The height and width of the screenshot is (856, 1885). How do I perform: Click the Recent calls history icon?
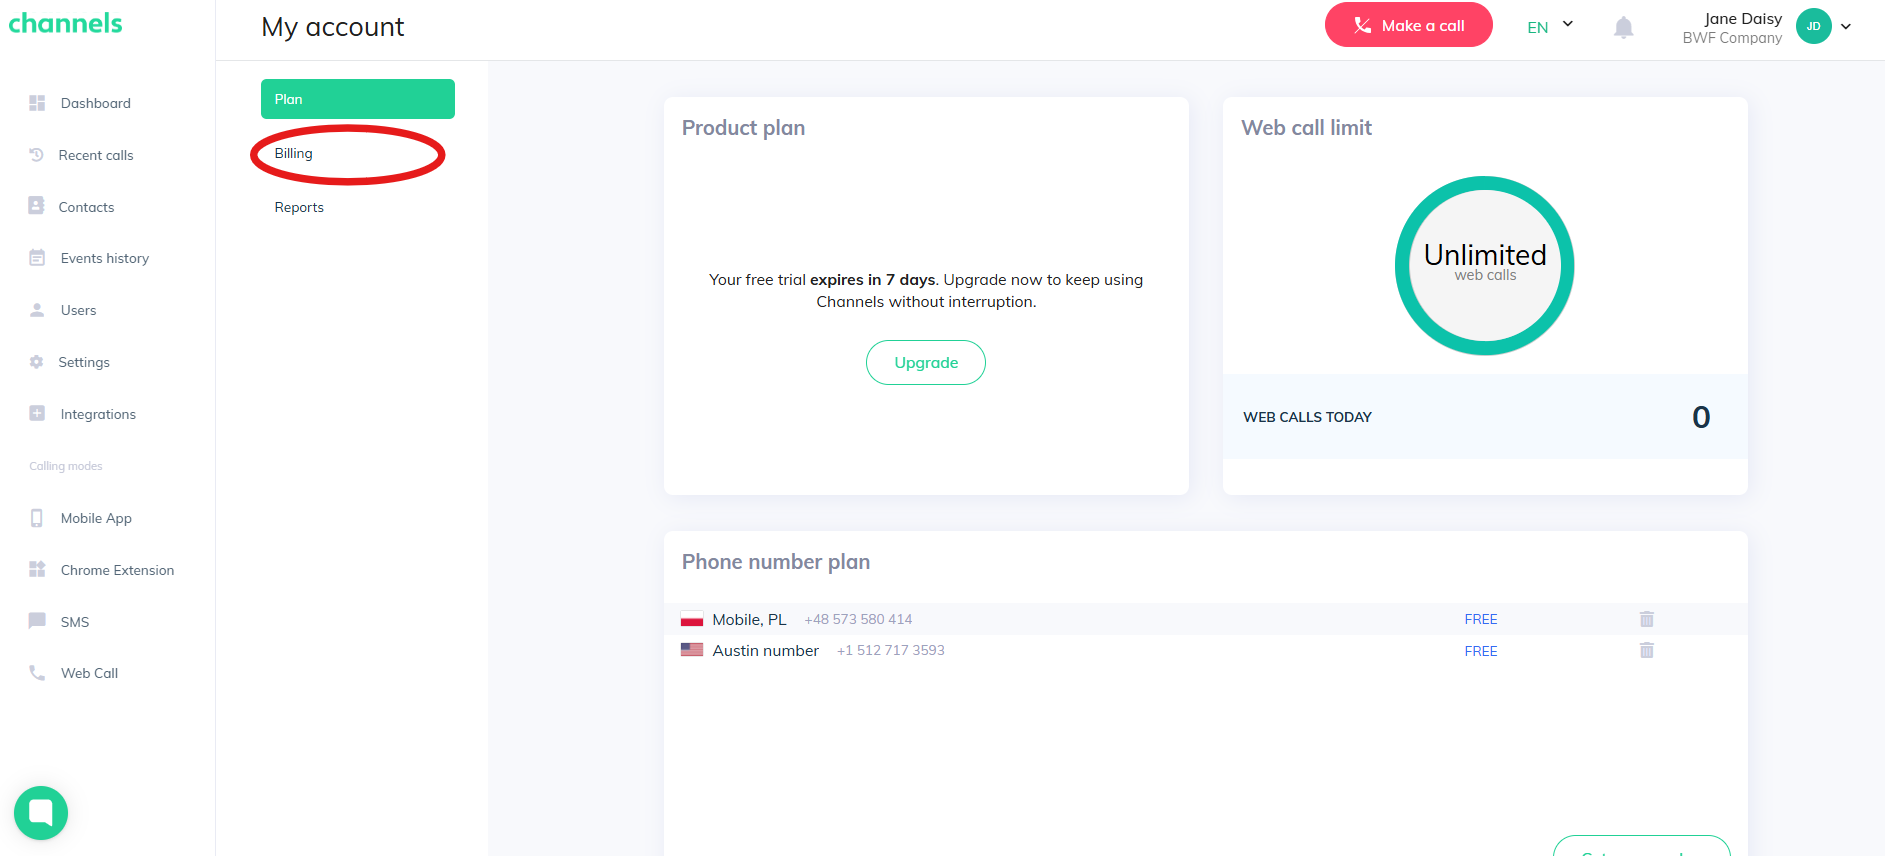pyautogui.click(x=37, y=155)
